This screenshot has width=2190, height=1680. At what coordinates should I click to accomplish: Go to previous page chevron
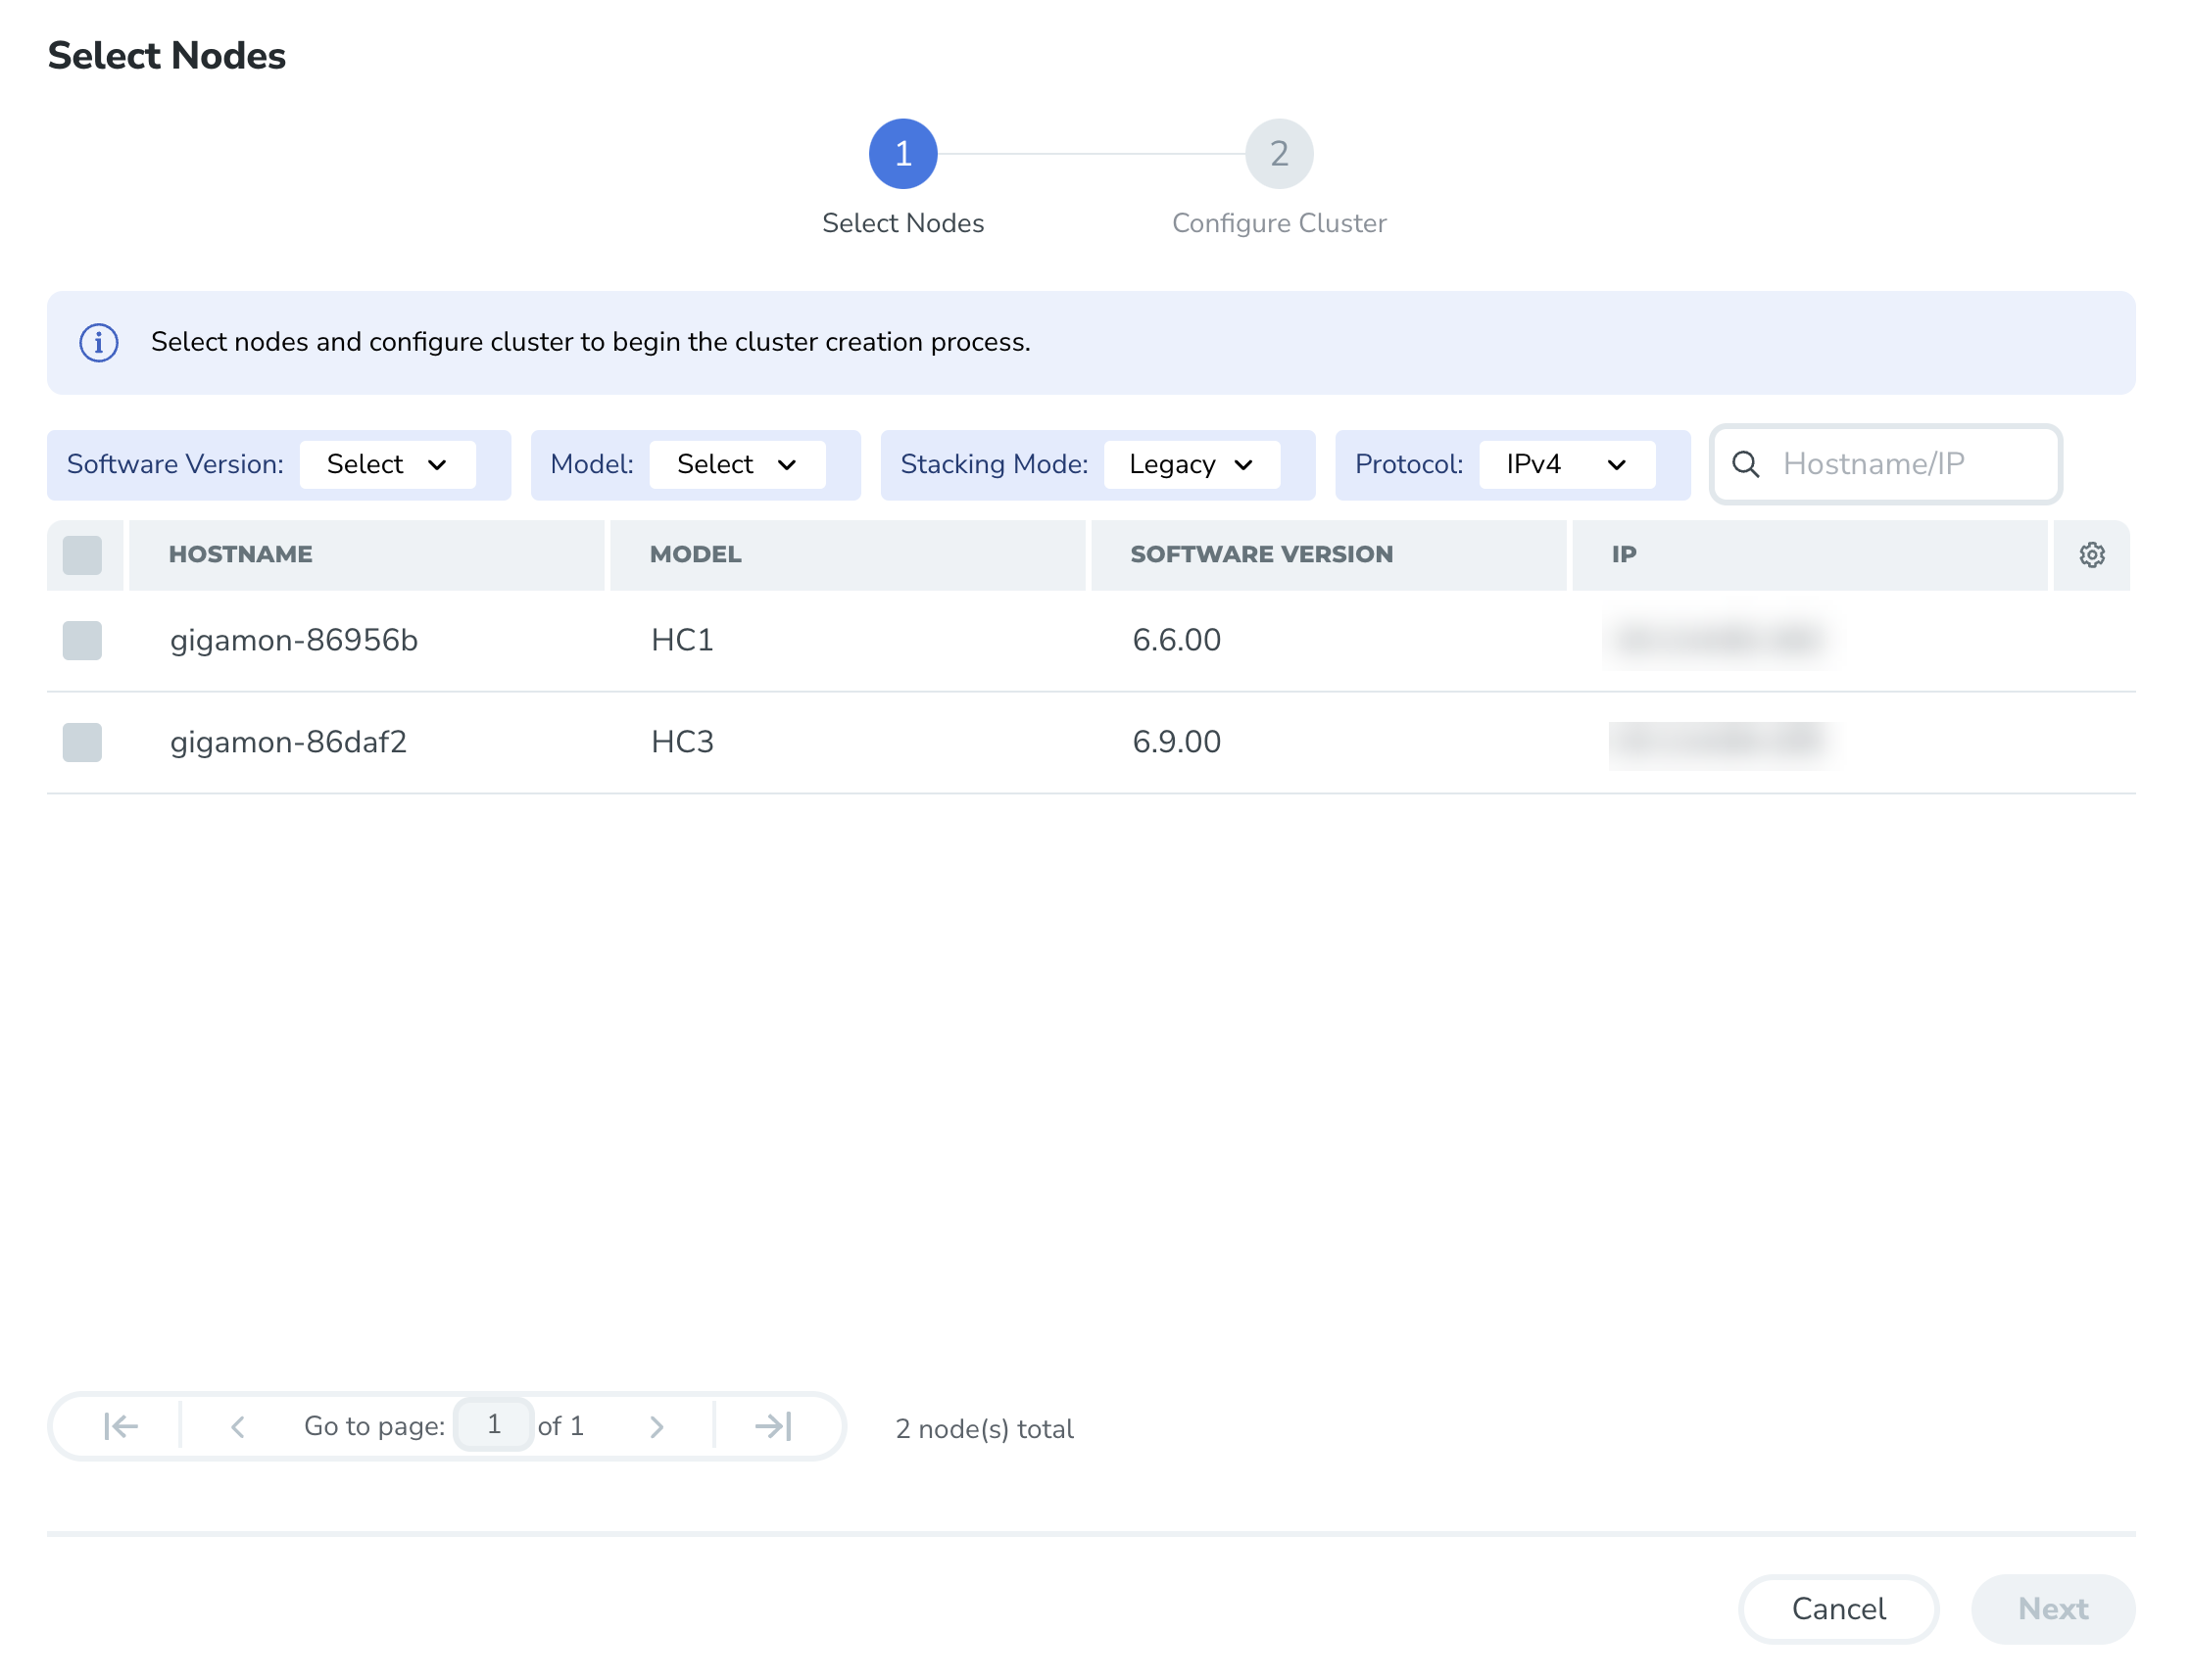[x=237, y=1426]
